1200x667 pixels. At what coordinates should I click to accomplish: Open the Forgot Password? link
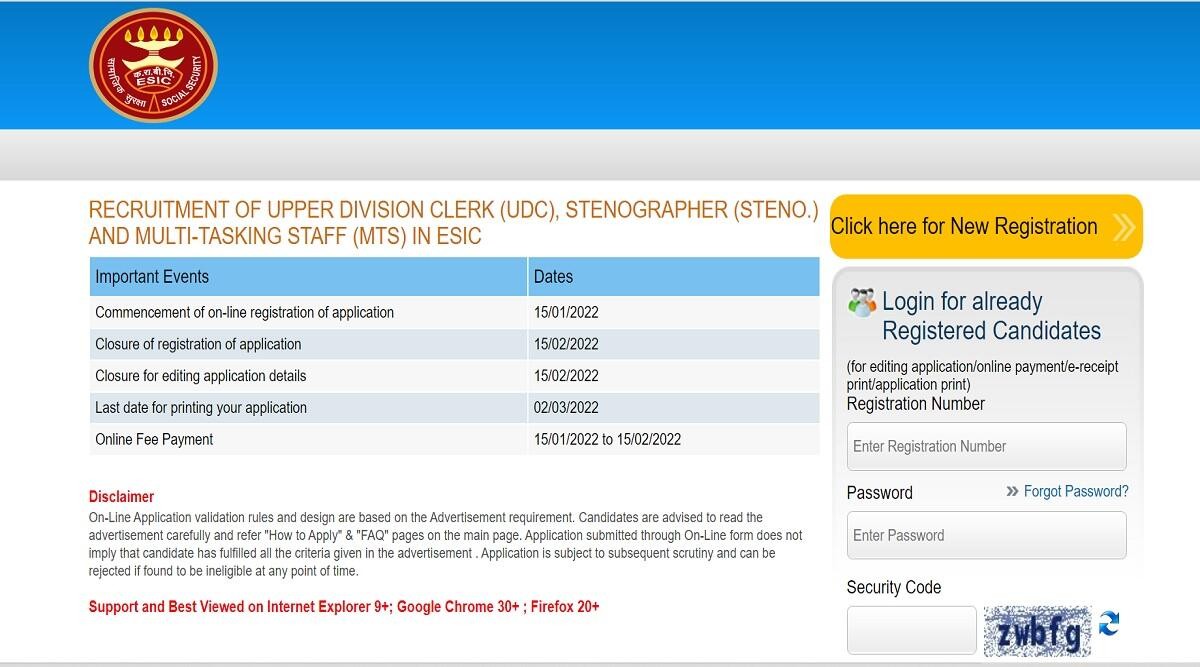pyautogui.click(x=1076, y=492)
